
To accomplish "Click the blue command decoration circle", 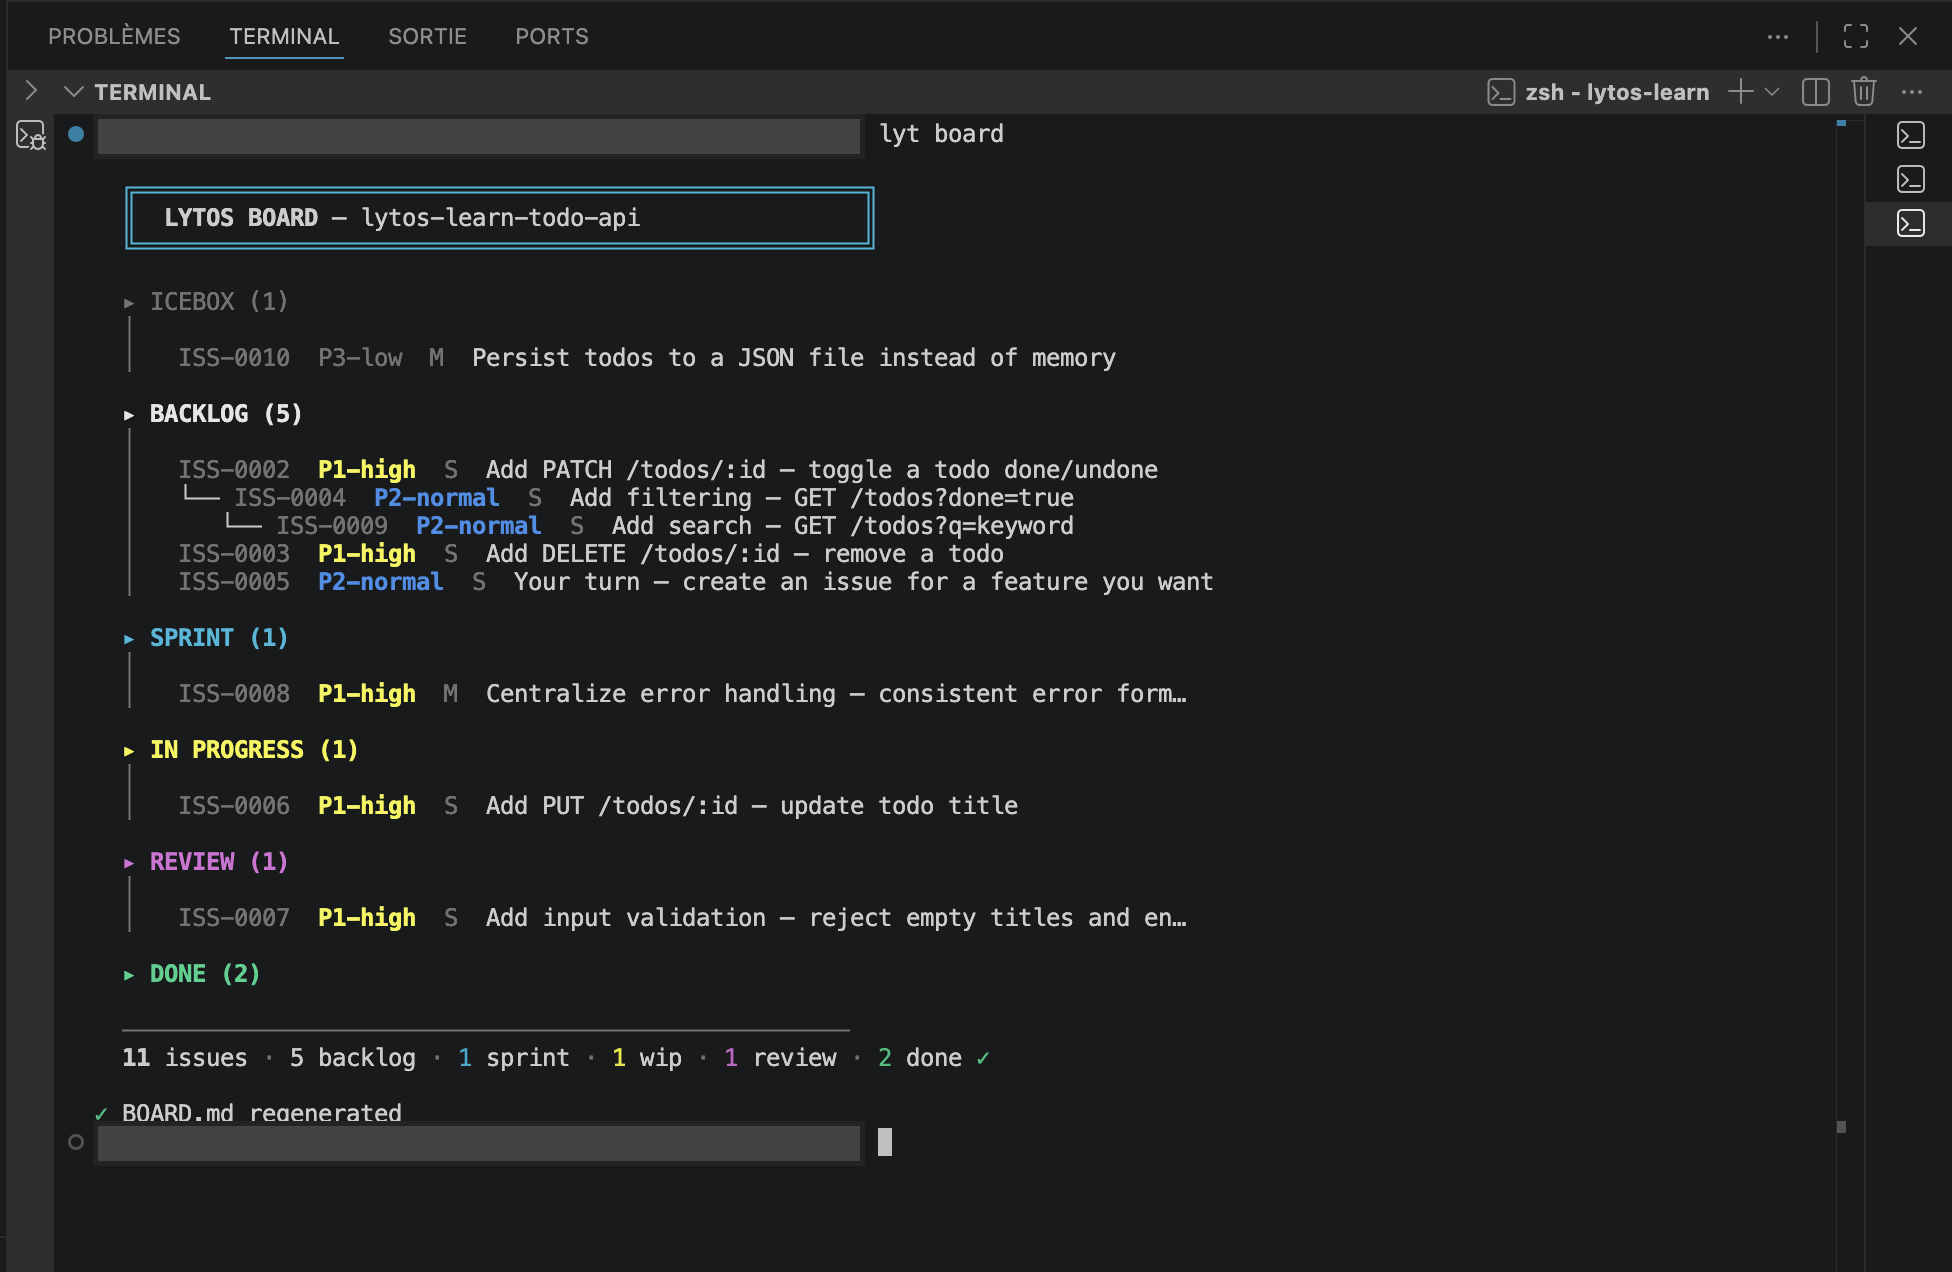I will tap(75, 133).
